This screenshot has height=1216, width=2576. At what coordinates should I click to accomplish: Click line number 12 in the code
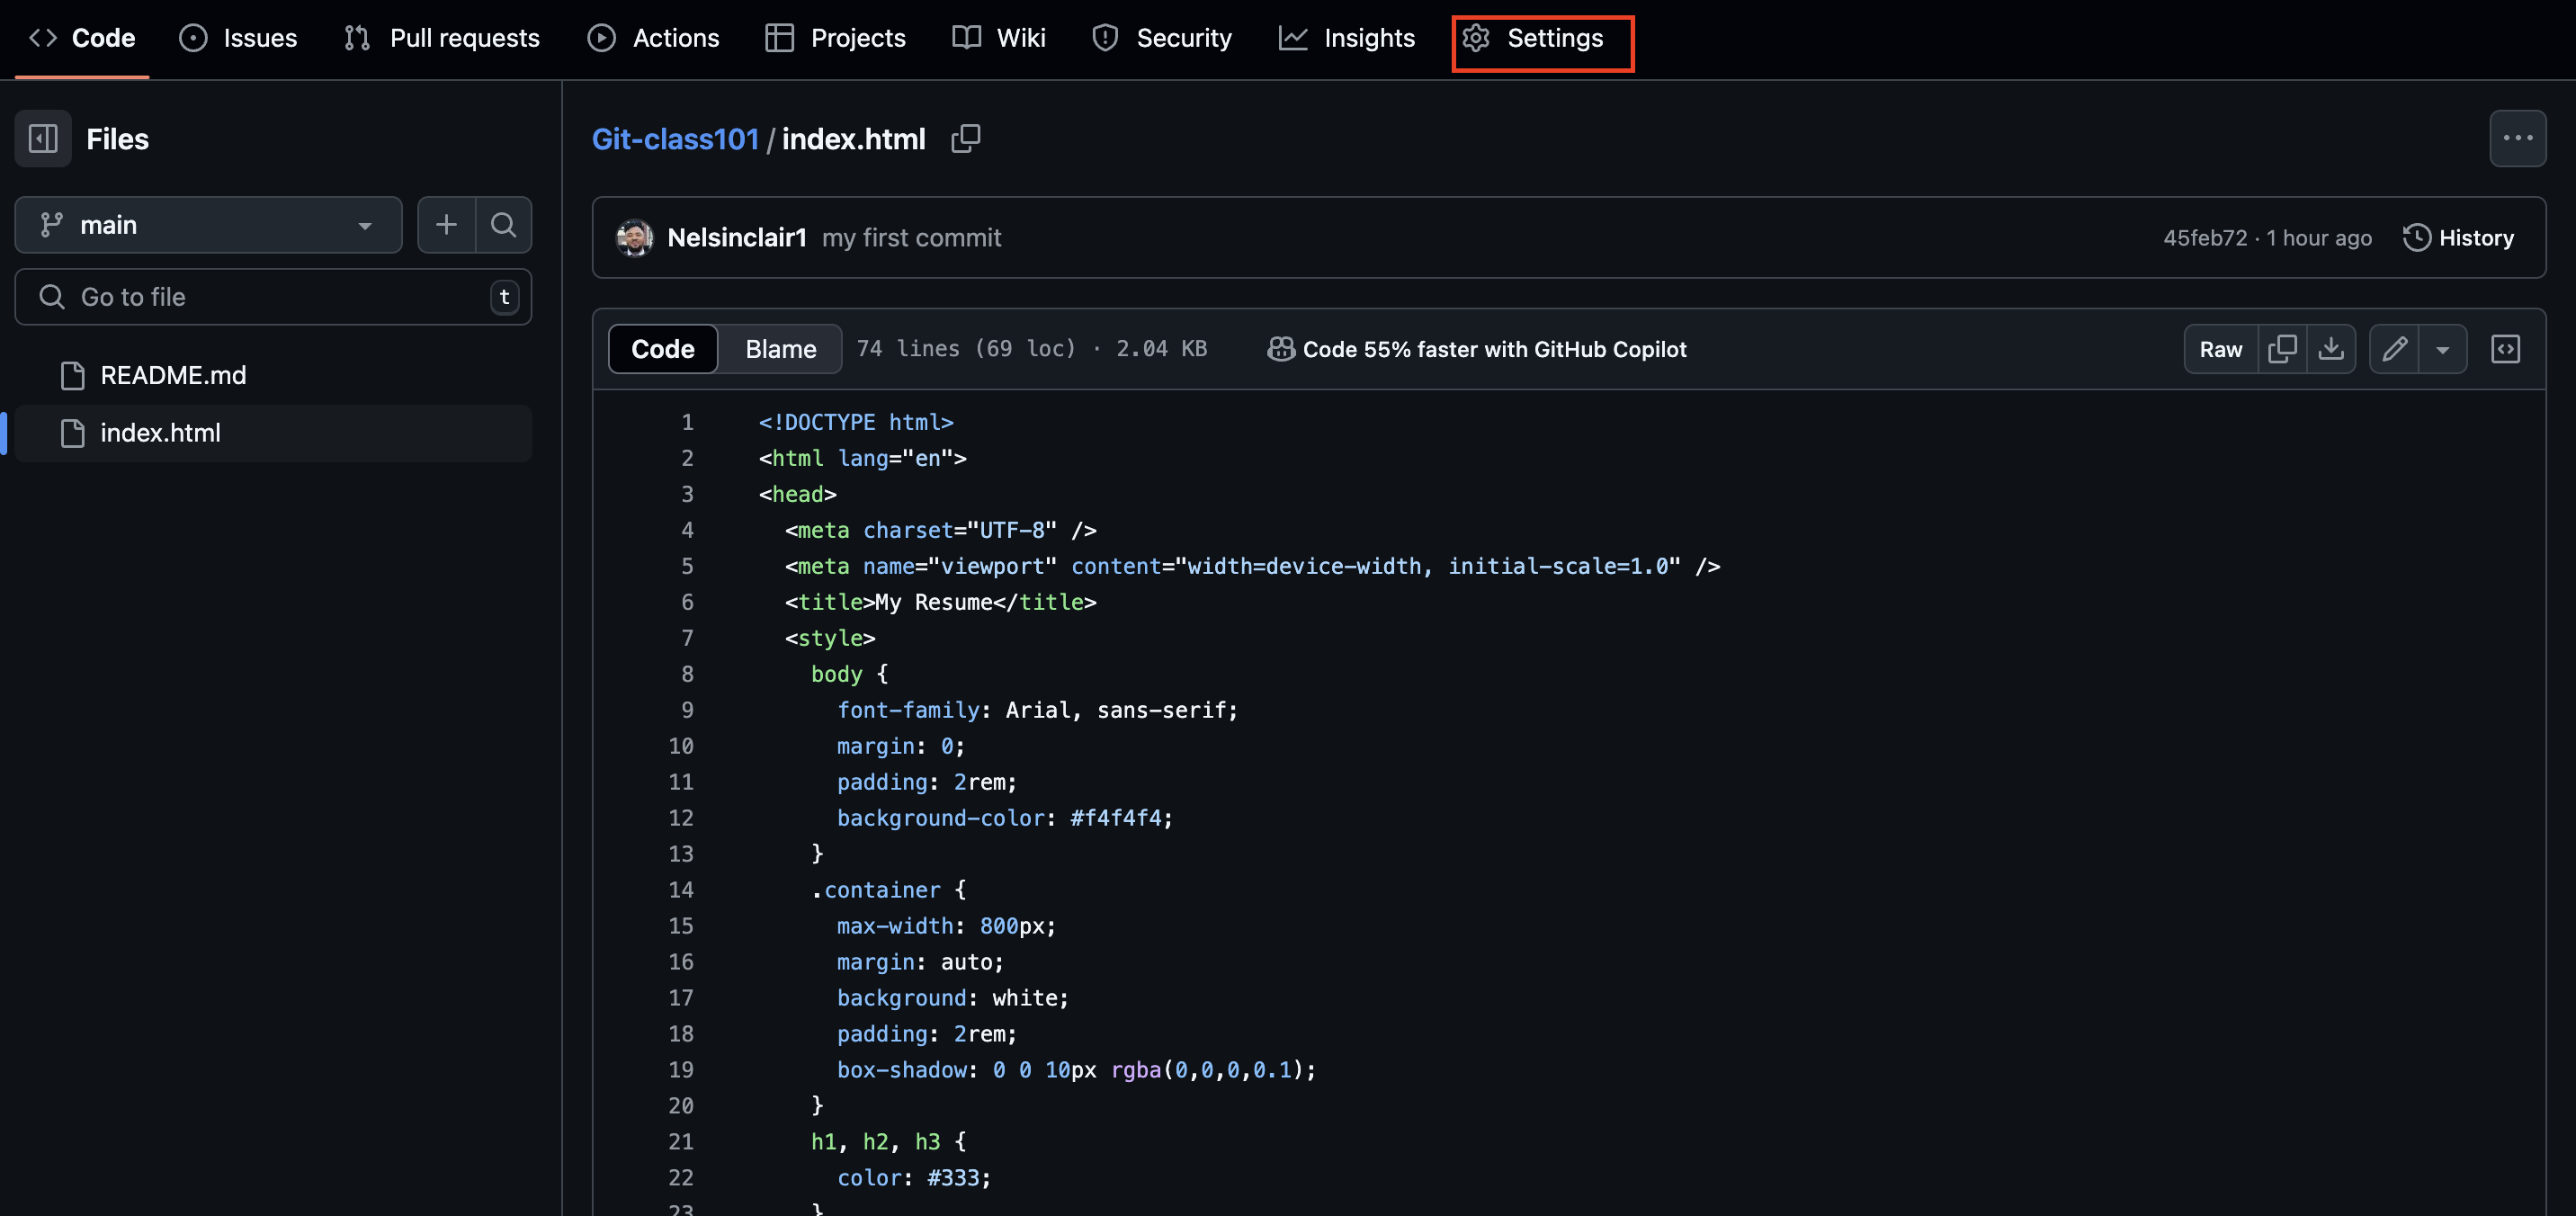click(681, 818)
